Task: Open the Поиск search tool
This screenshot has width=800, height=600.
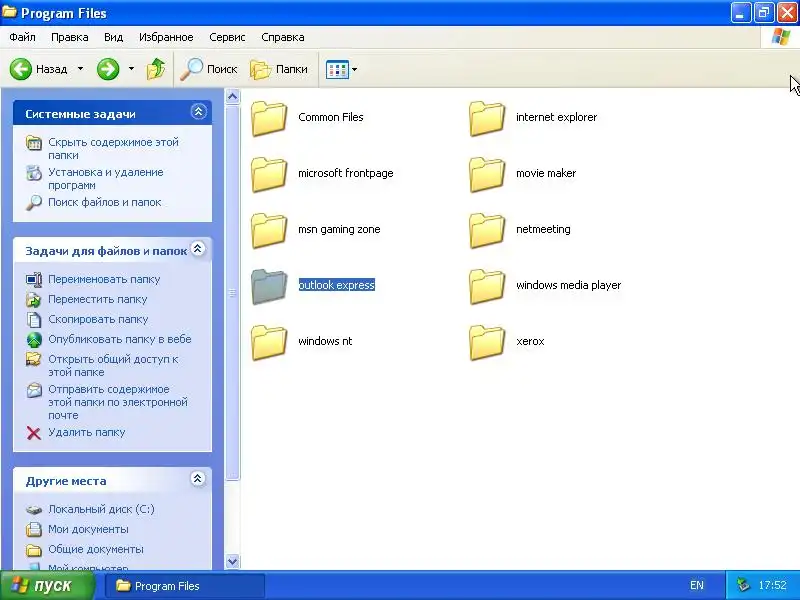Action: 209,69
